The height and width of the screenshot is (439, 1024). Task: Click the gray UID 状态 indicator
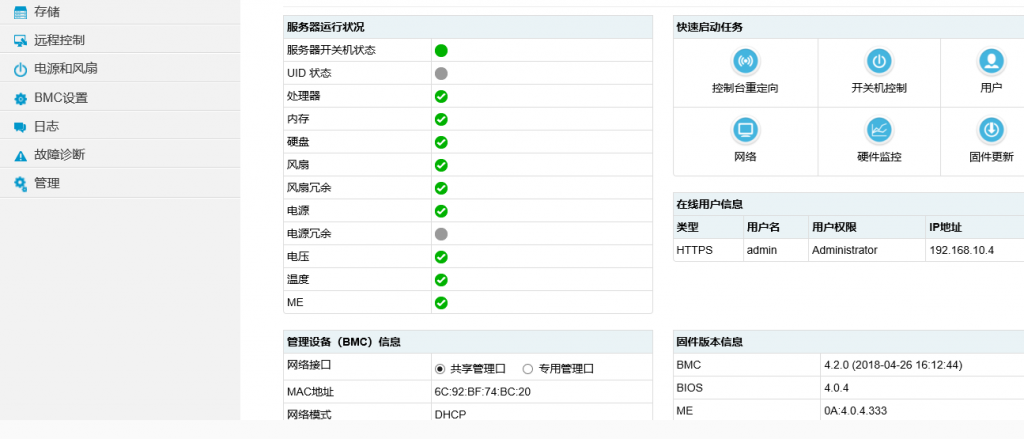(x=441, y=73)
